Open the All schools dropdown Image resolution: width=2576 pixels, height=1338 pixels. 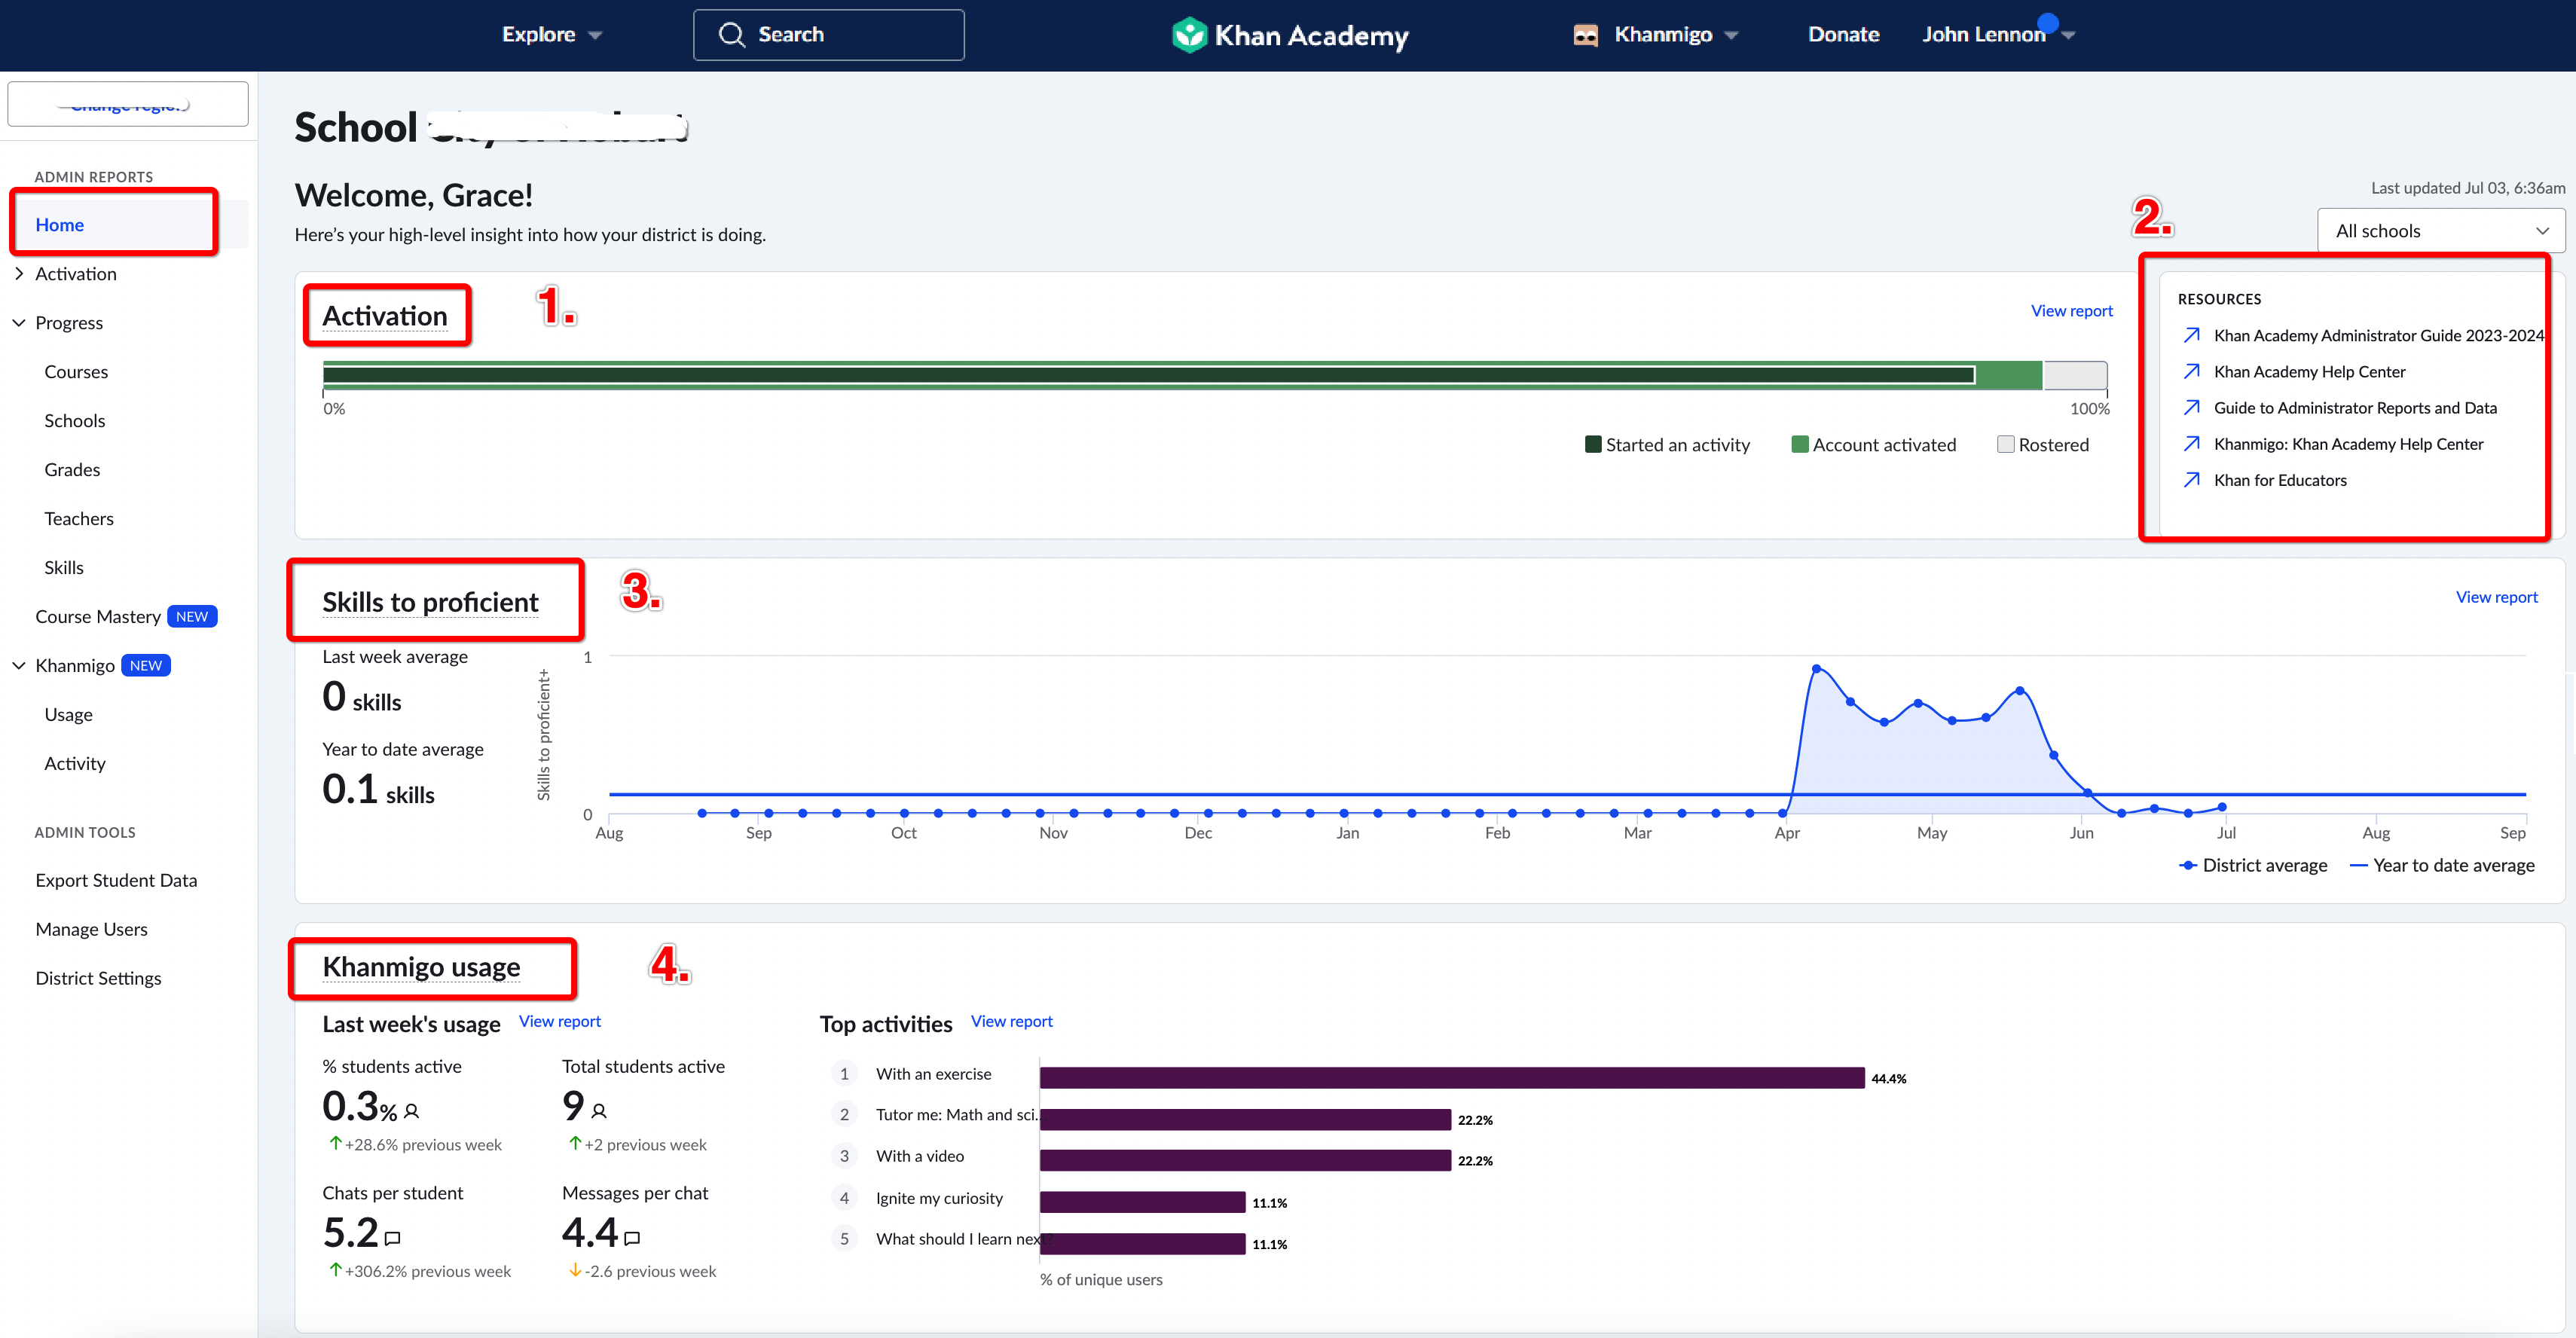coord(2440,231)
